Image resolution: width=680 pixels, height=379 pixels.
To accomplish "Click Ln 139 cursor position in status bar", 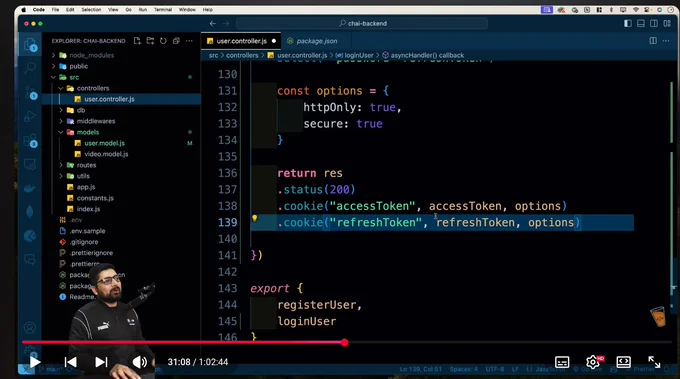I will point(420,369).
